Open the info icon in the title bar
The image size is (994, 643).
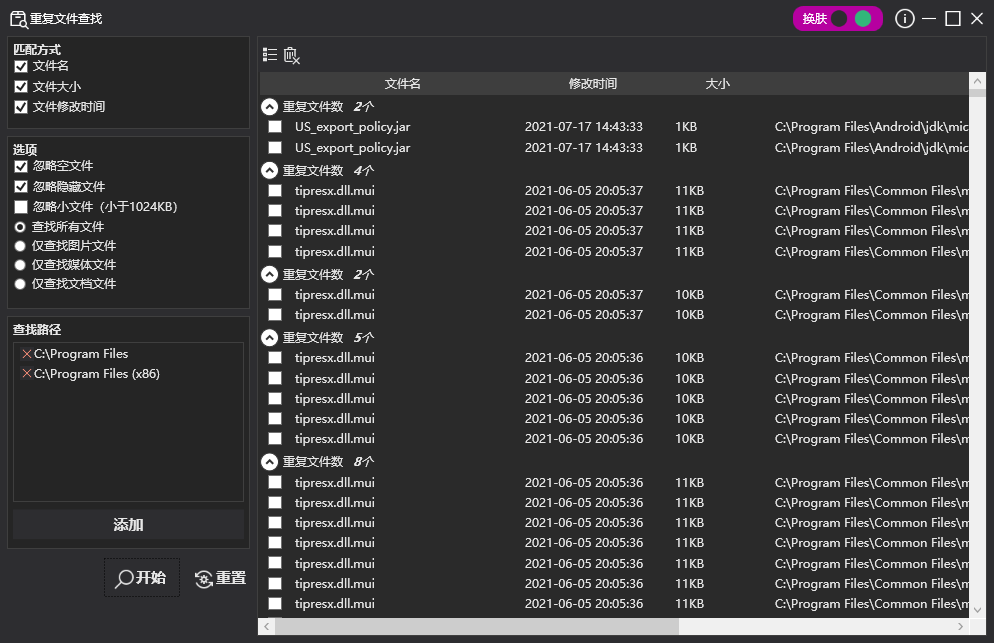pos(904,18)
